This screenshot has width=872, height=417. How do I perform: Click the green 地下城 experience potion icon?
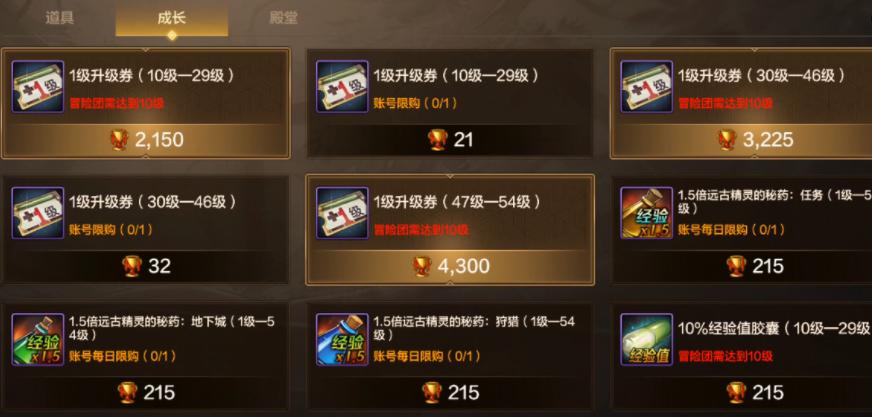(38, 339)
